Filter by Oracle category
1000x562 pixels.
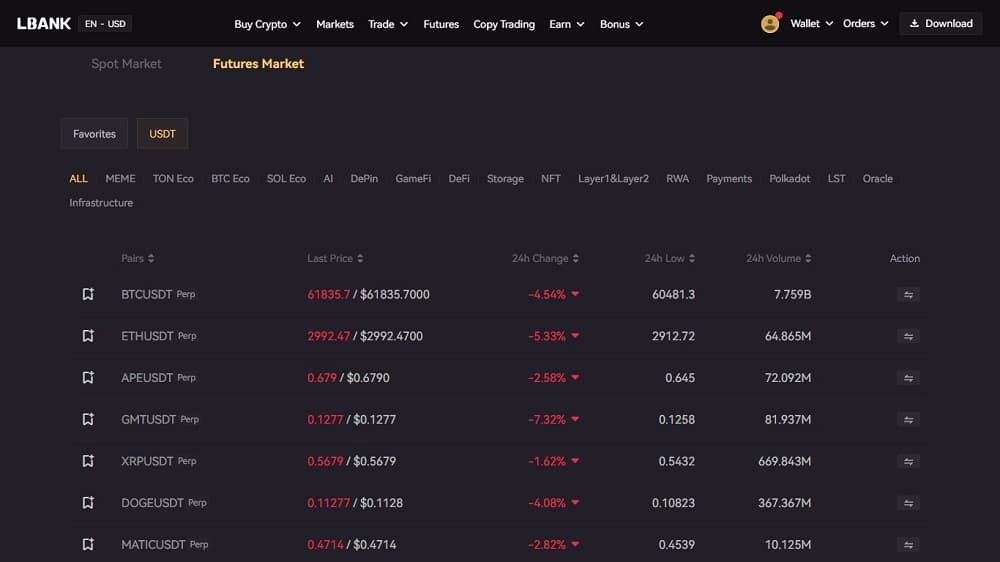tap(878, 179)
